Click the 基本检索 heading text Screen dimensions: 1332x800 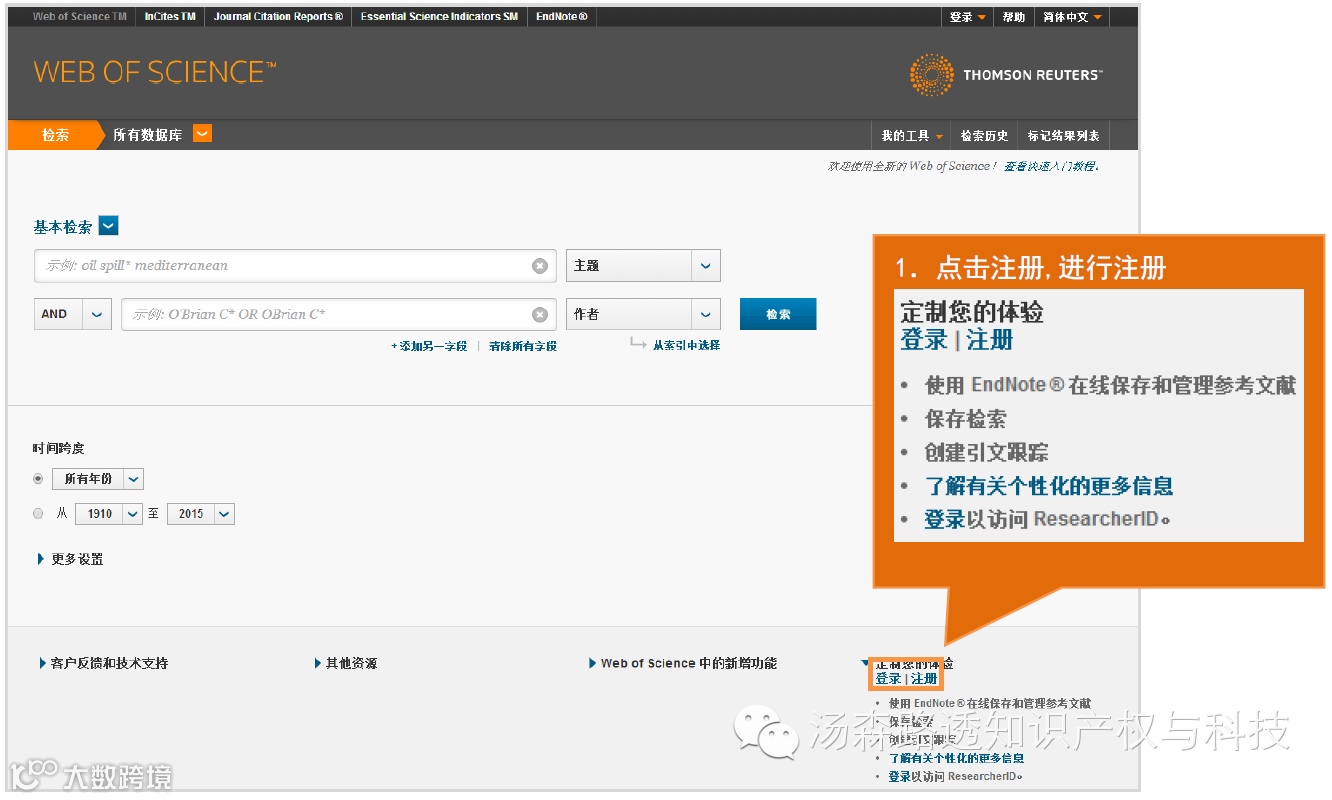click(63, 227)
